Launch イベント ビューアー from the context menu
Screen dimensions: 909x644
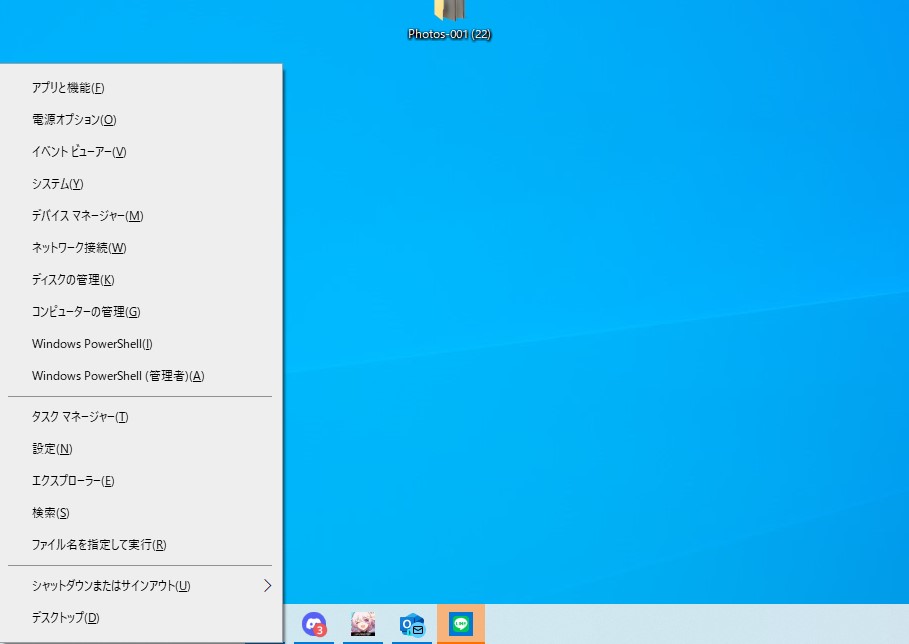click(x=79, y=152)
